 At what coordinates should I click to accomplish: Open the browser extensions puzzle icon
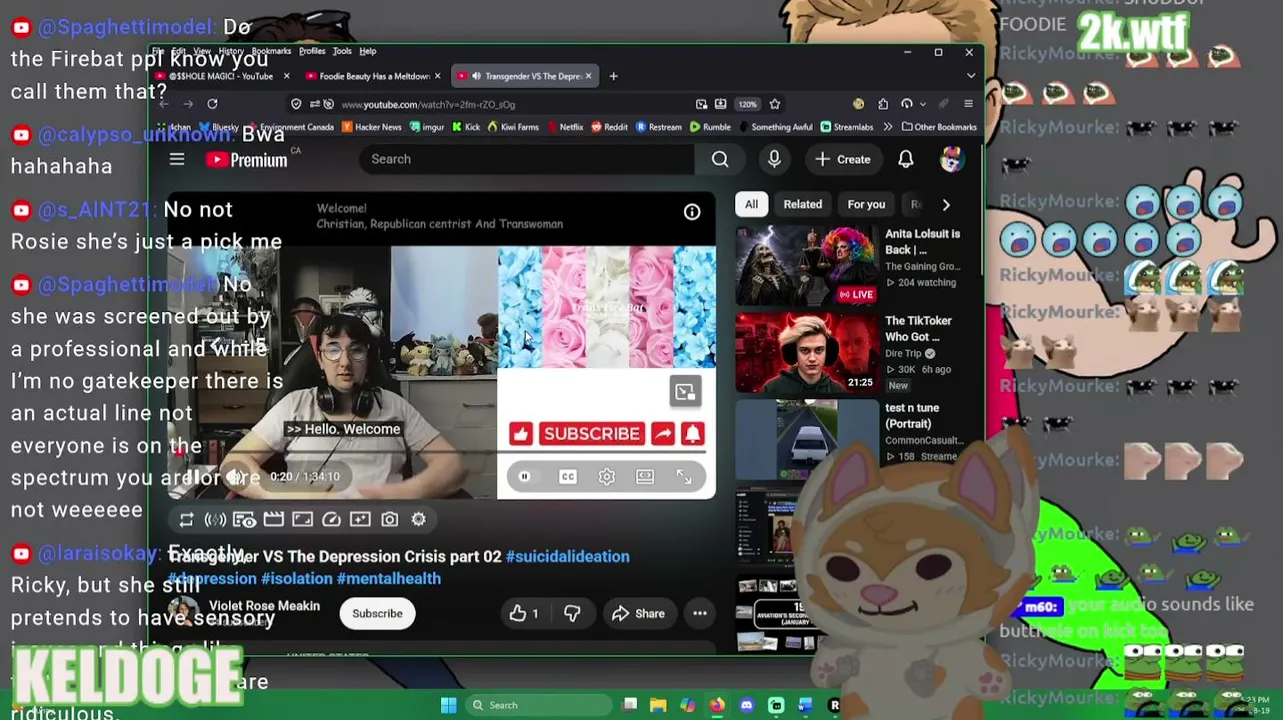(x=883, y=104)
